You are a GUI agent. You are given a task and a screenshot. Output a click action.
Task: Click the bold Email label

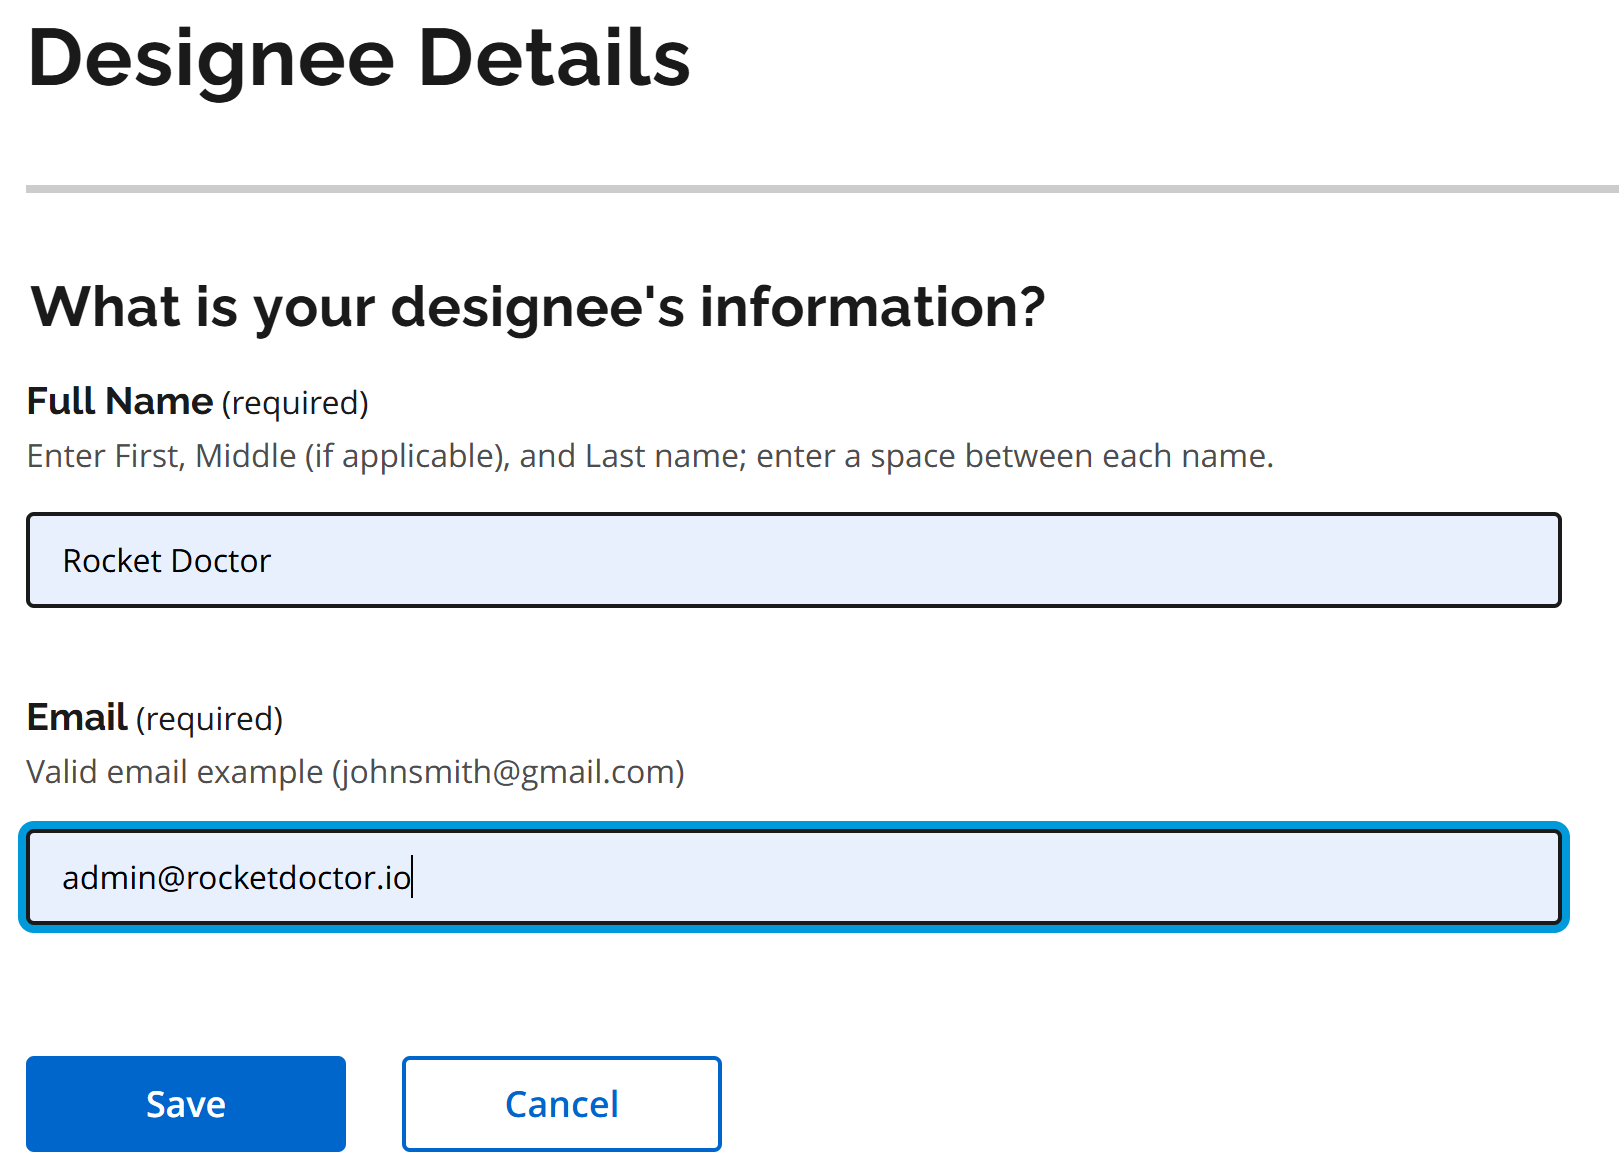[x=77, y=717]
